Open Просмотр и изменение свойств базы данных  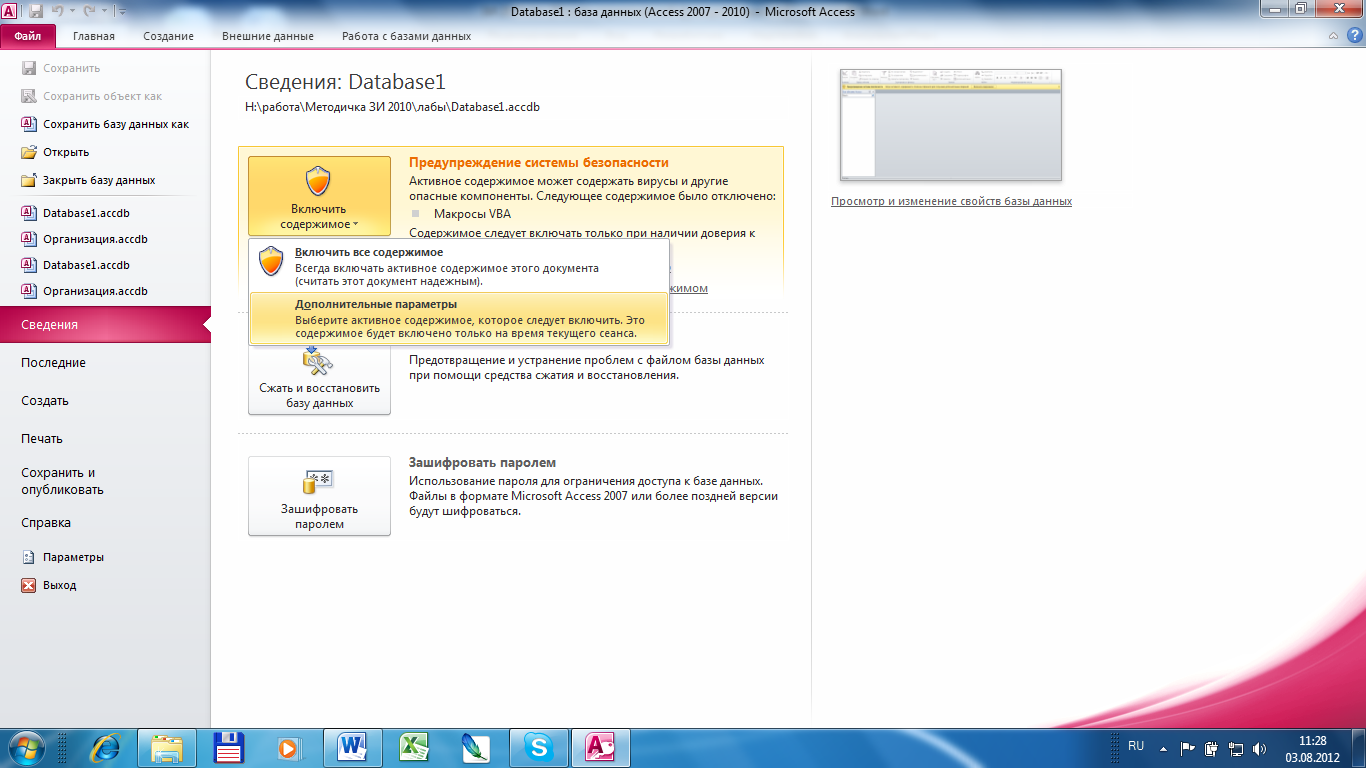951,201
